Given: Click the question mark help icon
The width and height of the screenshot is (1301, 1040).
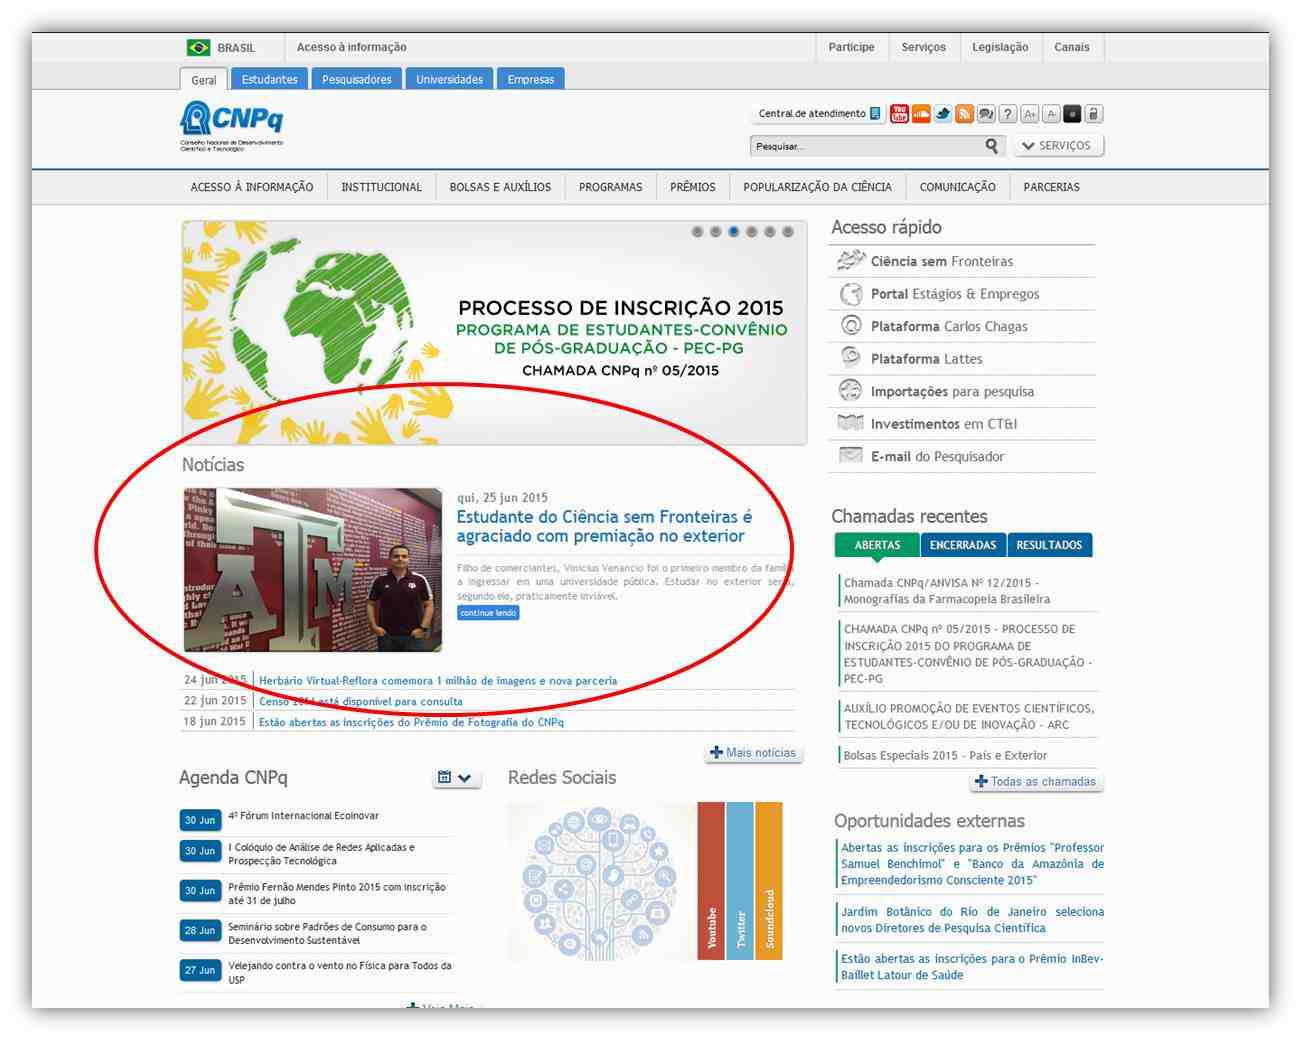Looking at the screenshot, I should [1008, 114].
